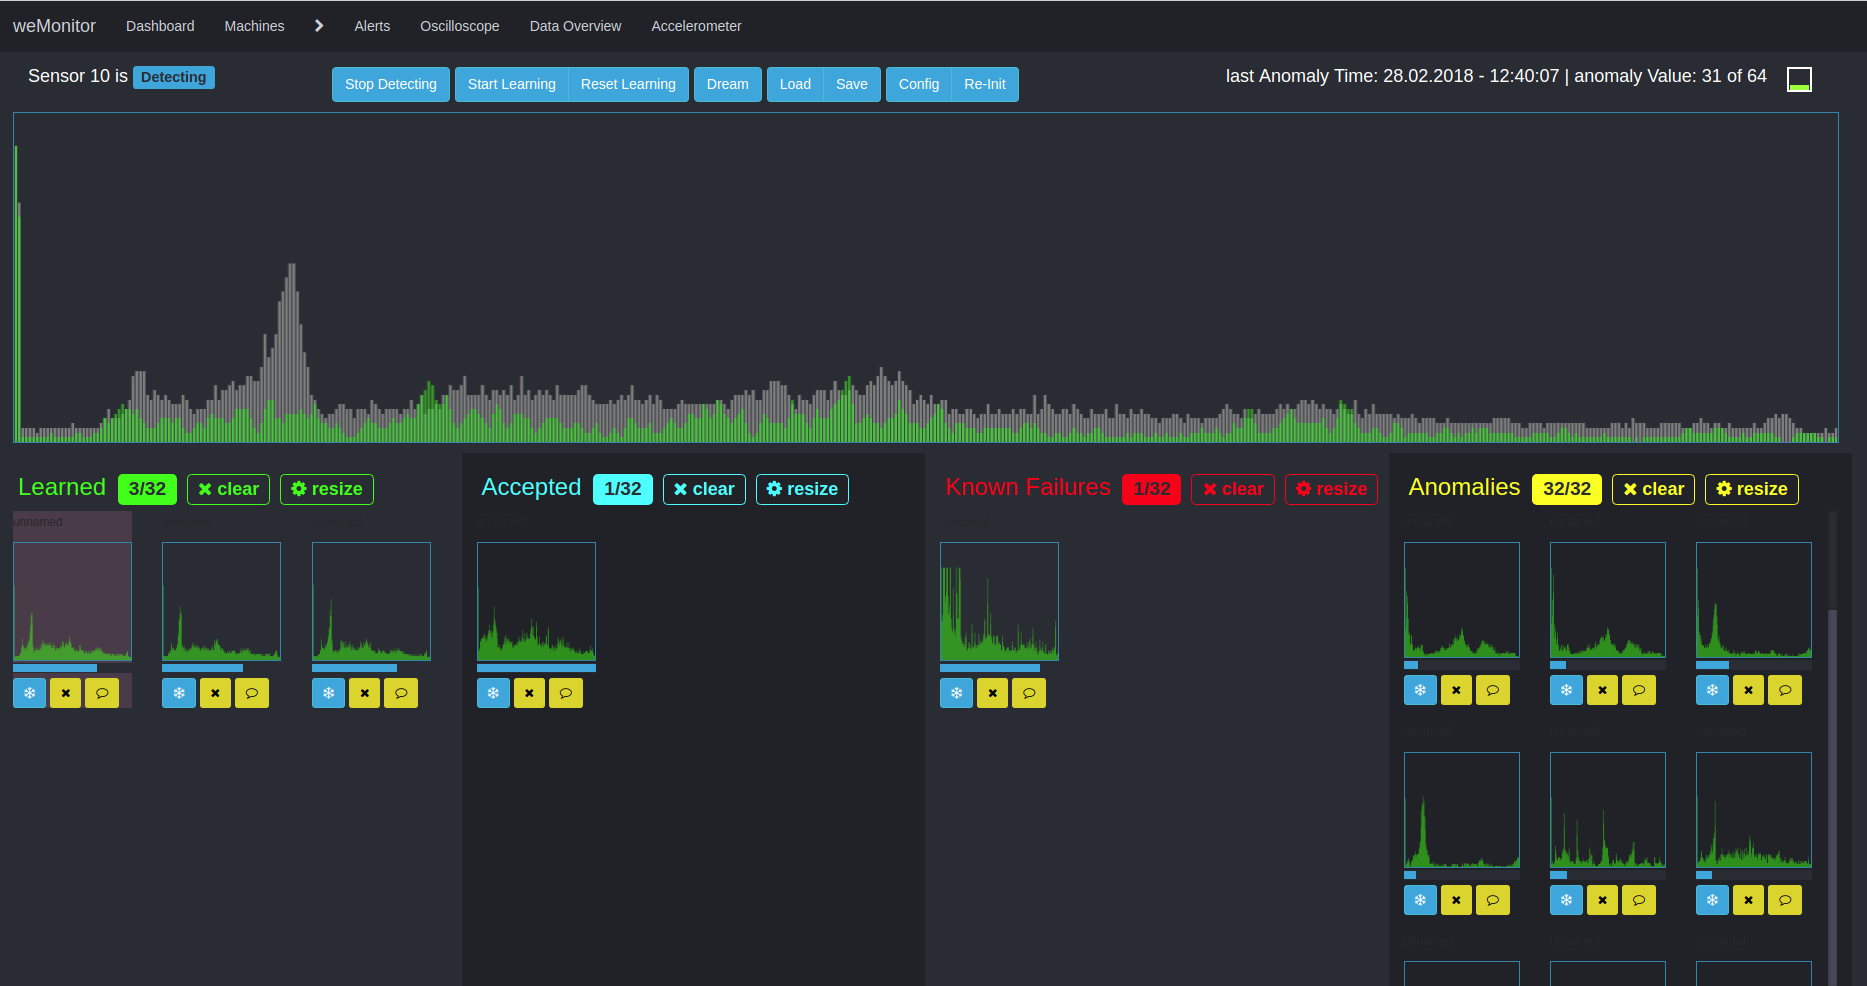Freeze the Accepted pattern with snowflake icon

pyautogui.click(x=494, y=693)
